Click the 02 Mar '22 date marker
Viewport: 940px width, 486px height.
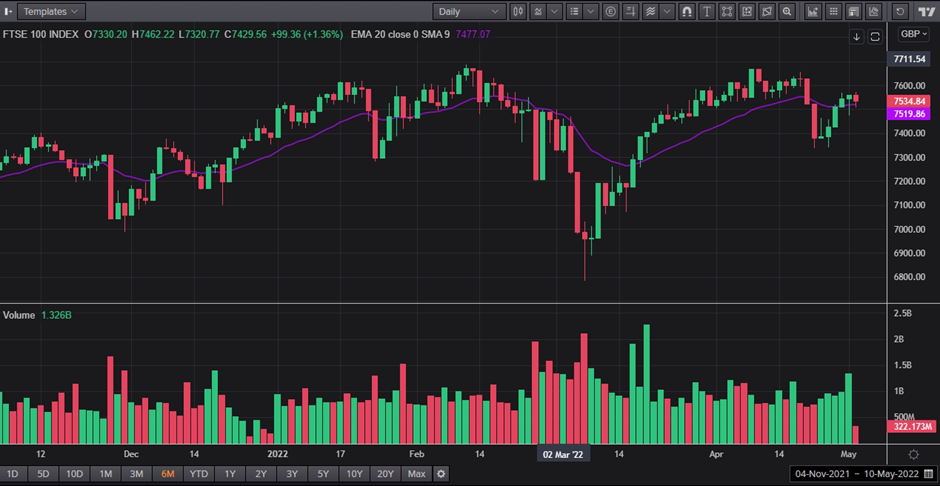(x=563, y=454)
